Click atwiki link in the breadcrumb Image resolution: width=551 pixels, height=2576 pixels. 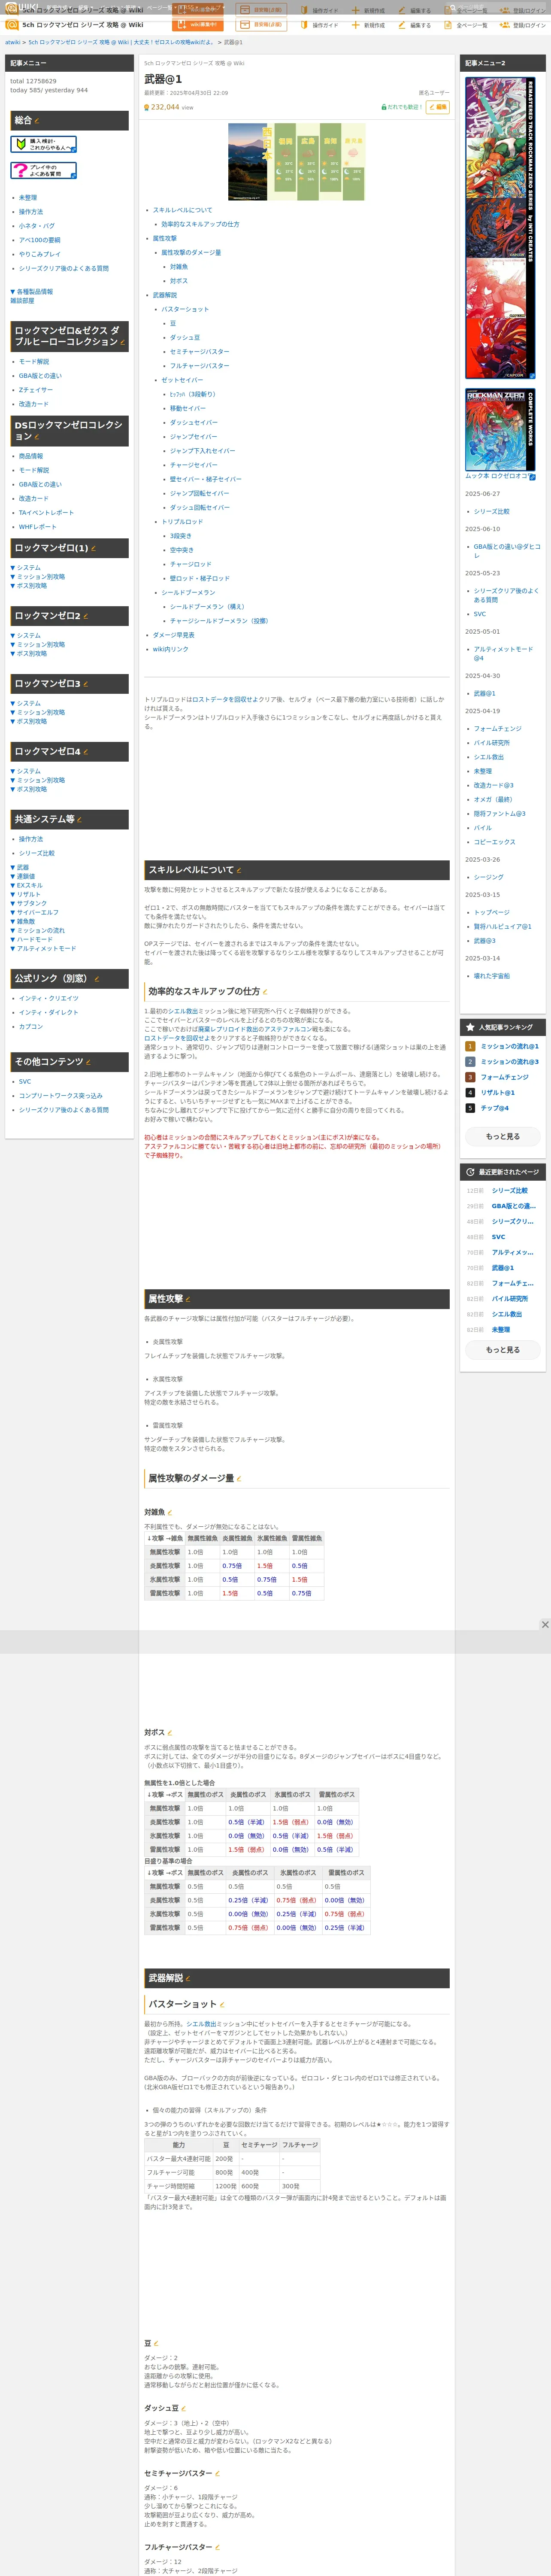pyautogui.click(x=12, y=42)
